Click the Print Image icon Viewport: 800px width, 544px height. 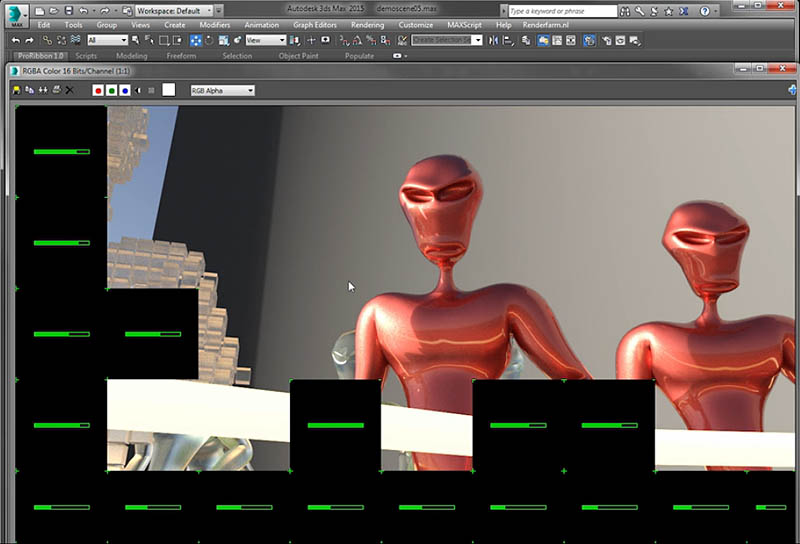click(56, 90)
